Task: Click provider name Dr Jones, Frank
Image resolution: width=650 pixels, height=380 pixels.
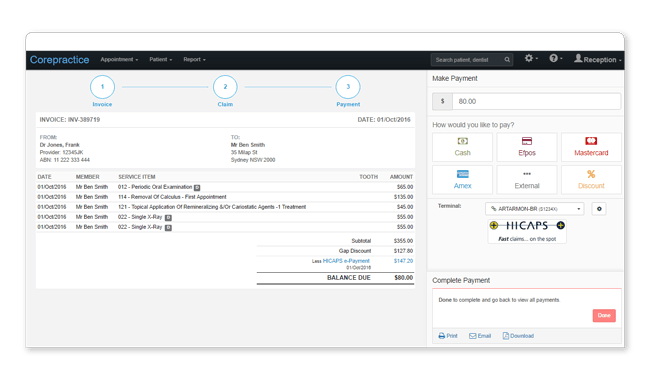Action: tap(59, 145)
